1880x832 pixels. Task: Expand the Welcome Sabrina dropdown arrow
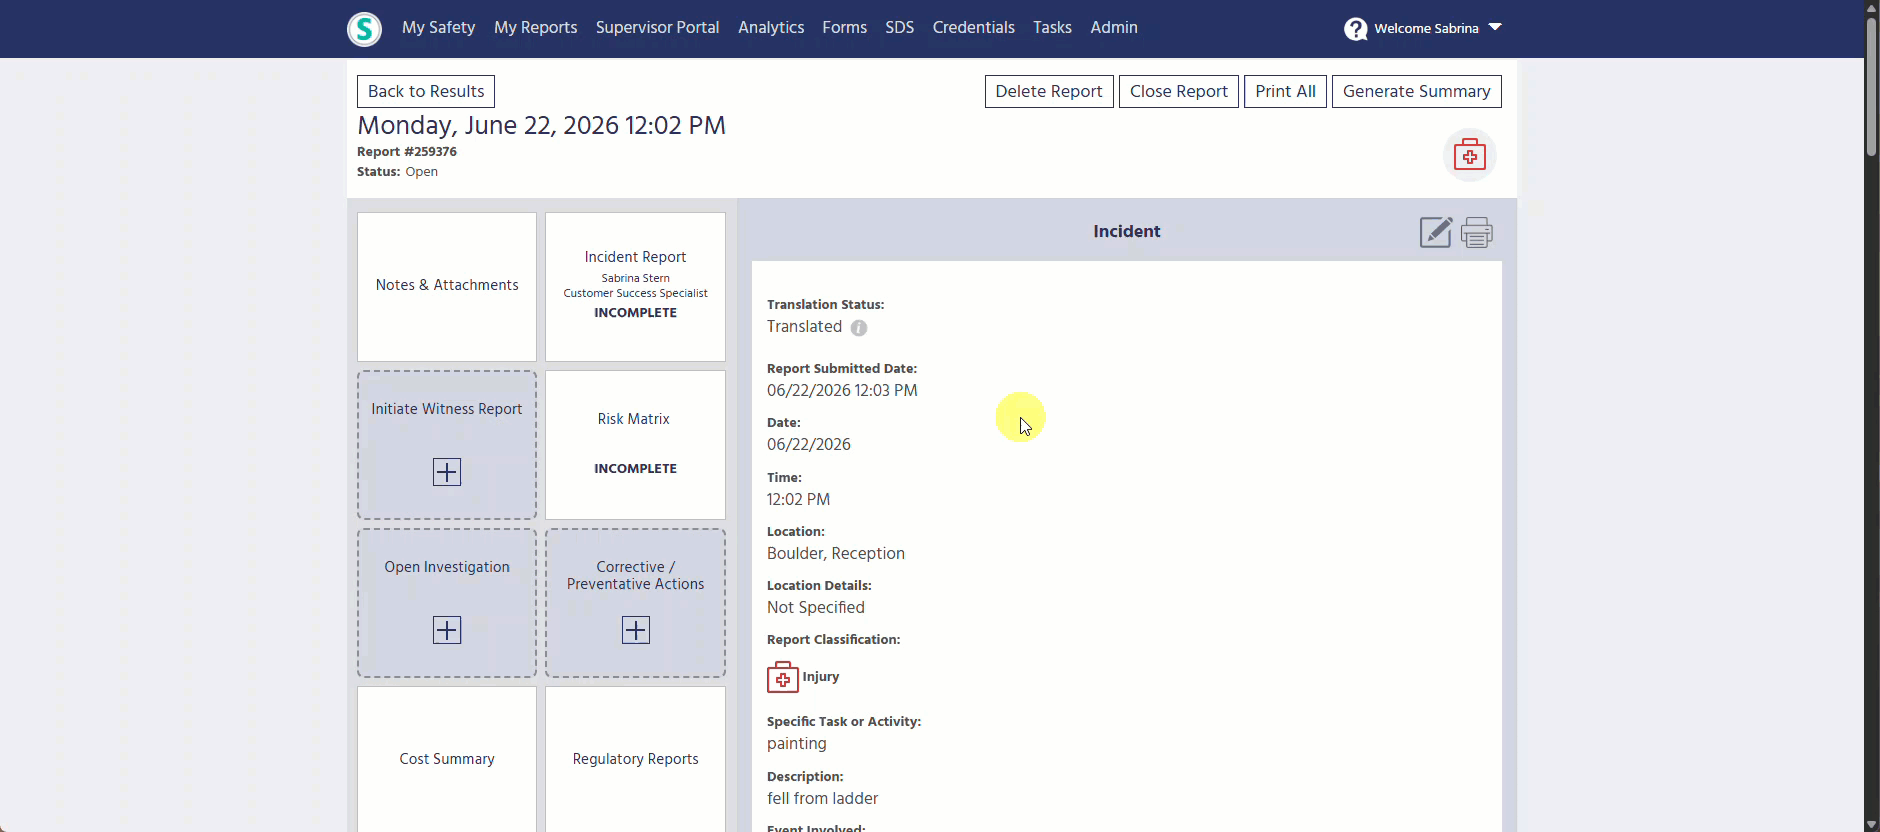coord(1495,27)
